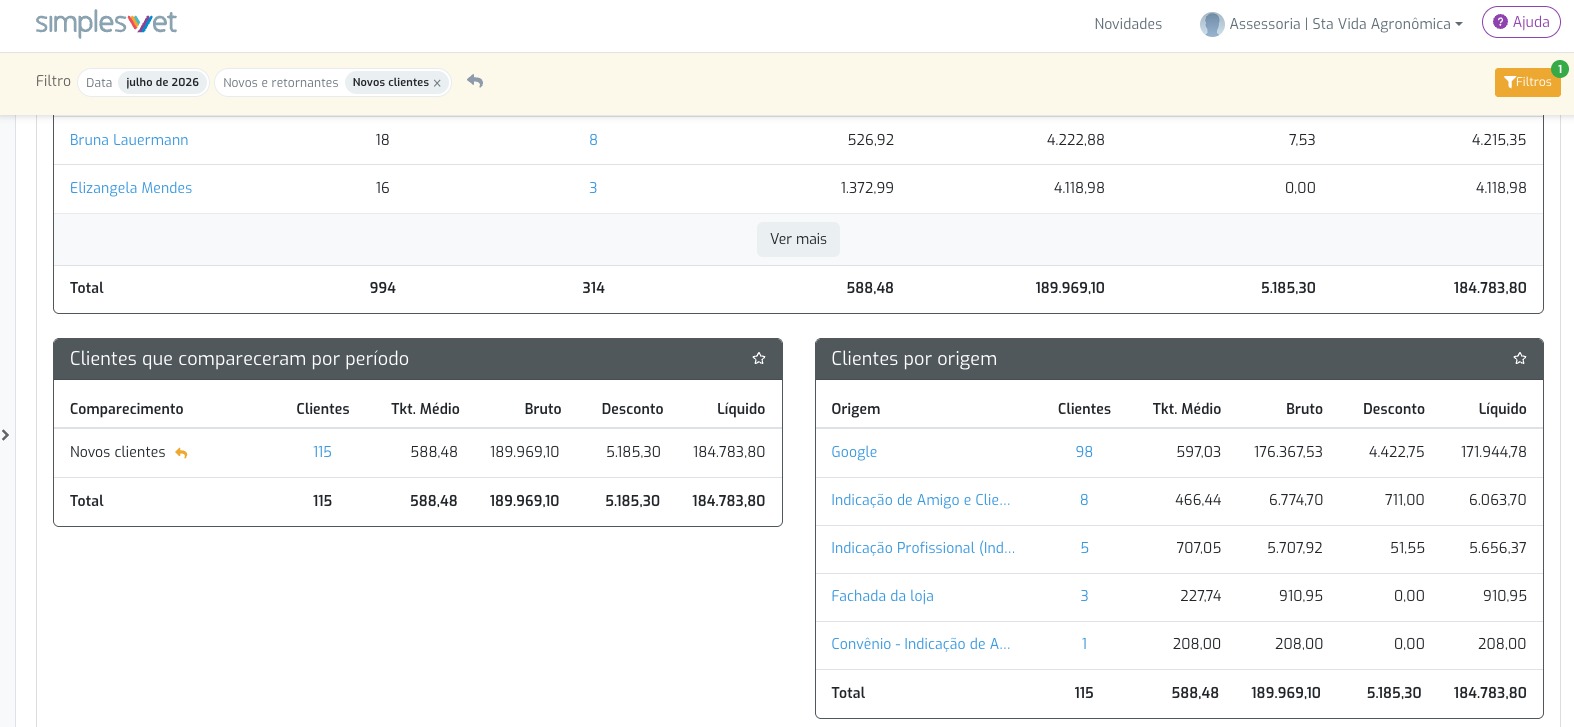This screenshot has height=727, width=1574.
Task: Open Fachada da loja origin link
Action: [x=882, y=596]
